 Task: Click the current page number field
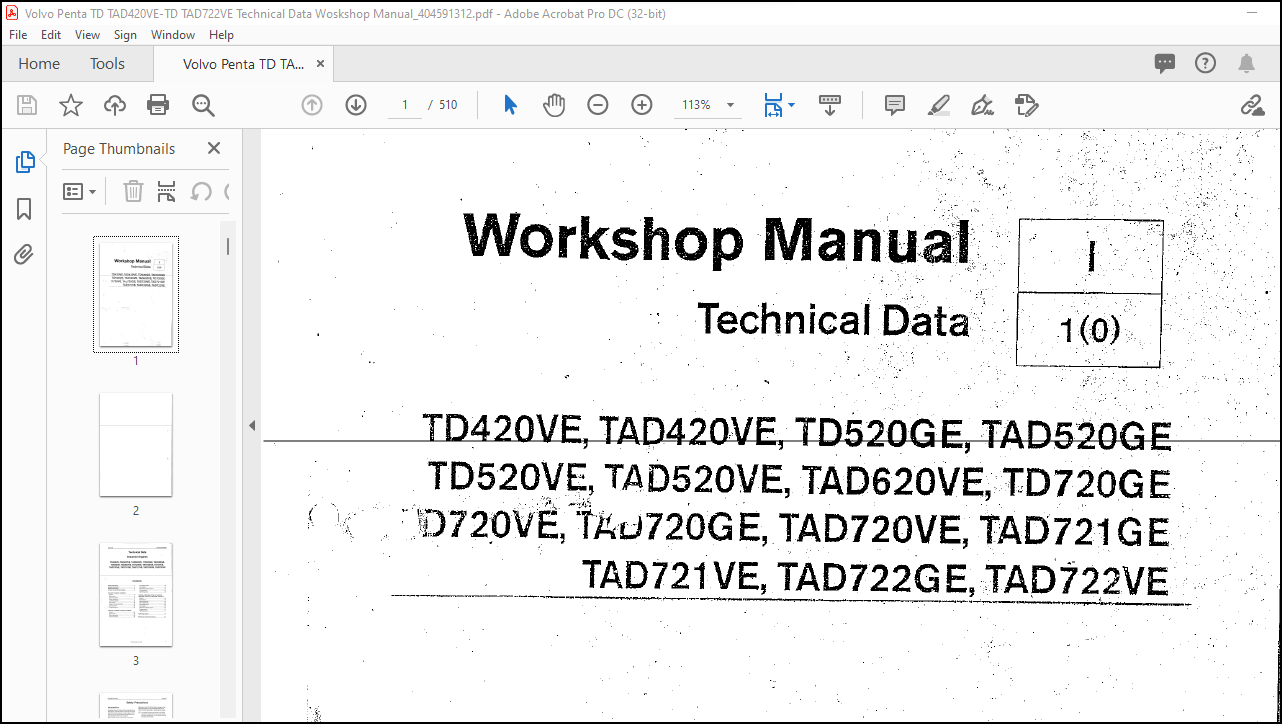pos(405,105)
